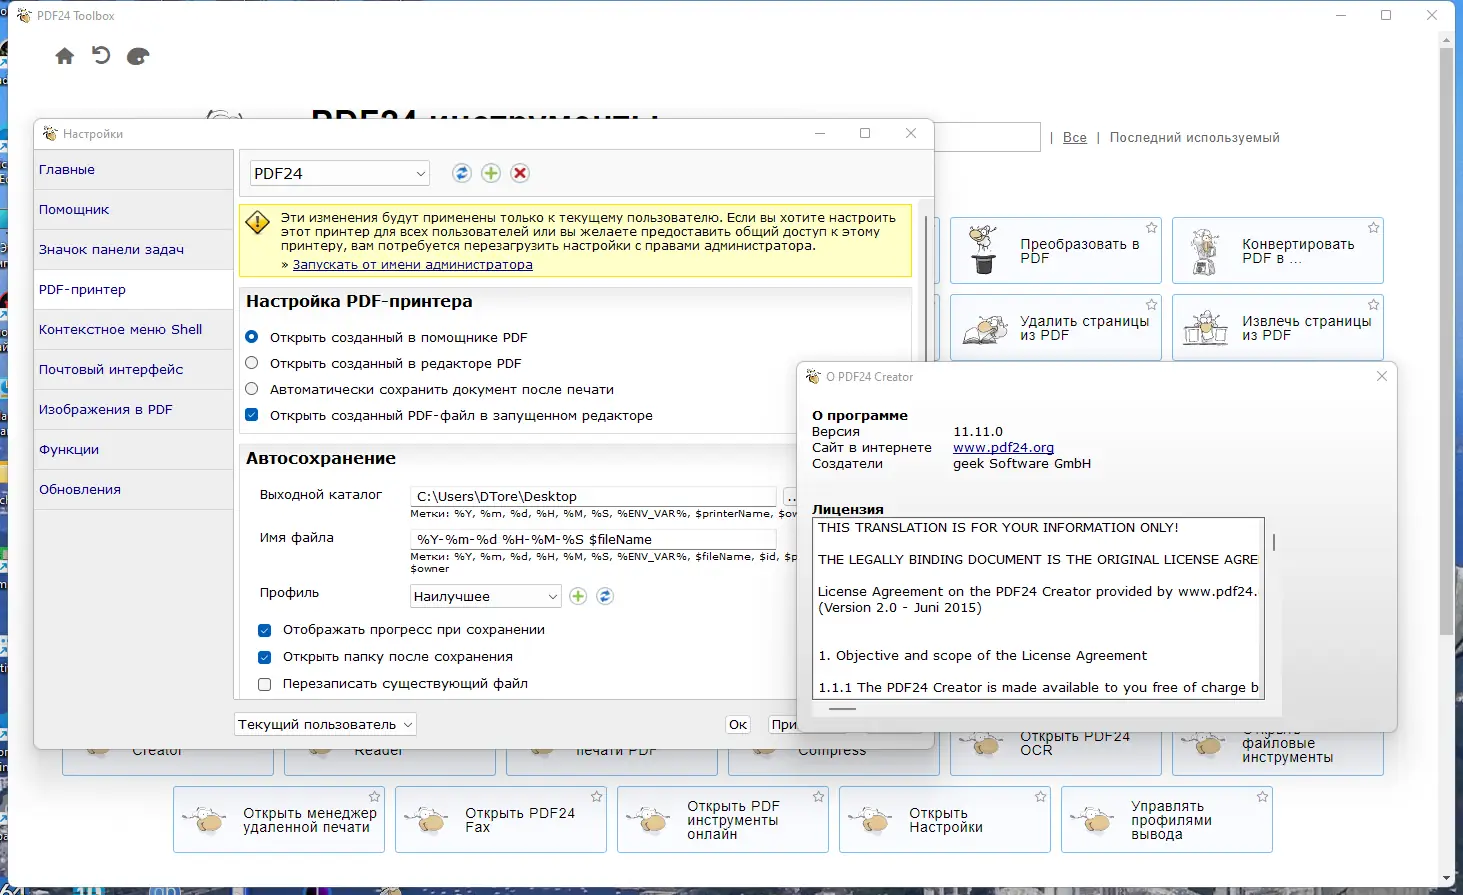The height and width of the screenshot is (895, 1463).
Task: Star the 'Преобразовать в PDF' tile as favorite
Action: coord(1151,228)
